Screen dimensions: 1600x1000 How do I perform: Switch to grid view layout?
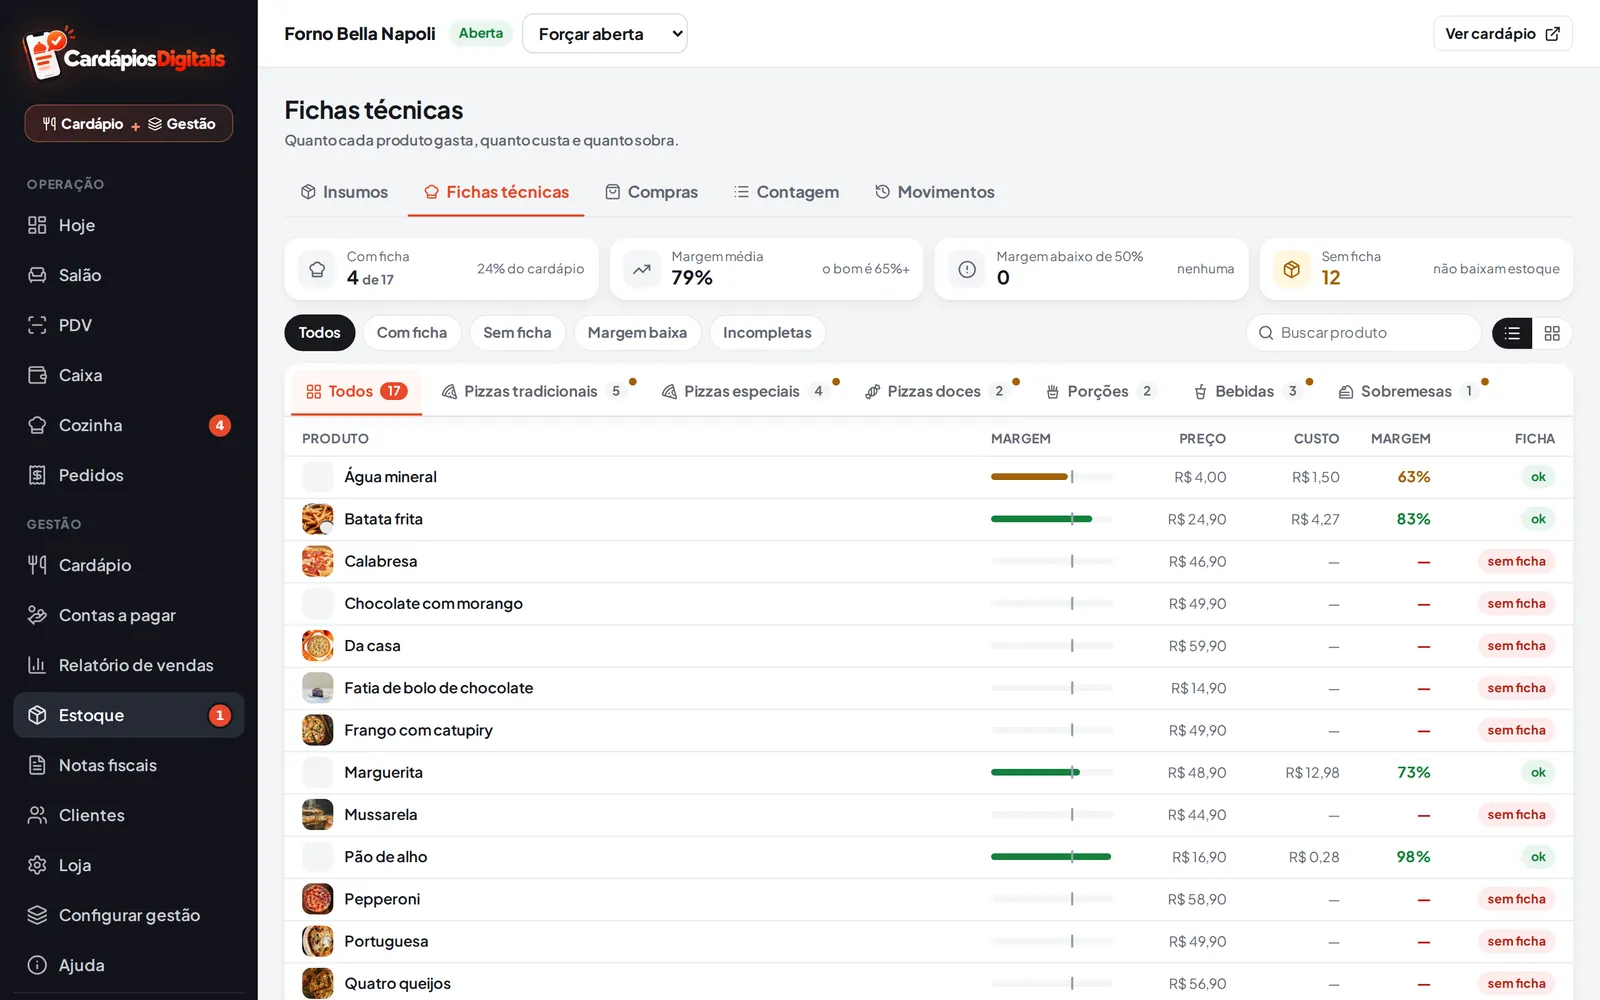pyautogui.click(x=1552, y=333)
